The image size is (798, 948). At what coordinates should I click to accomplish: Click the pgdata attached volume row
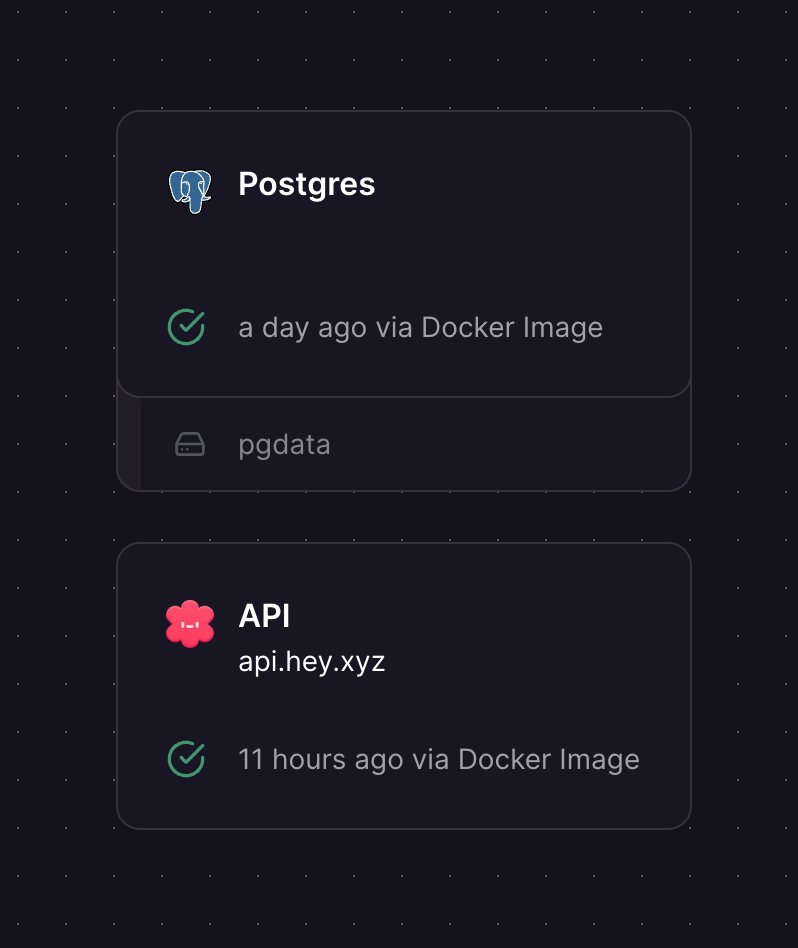500,444
